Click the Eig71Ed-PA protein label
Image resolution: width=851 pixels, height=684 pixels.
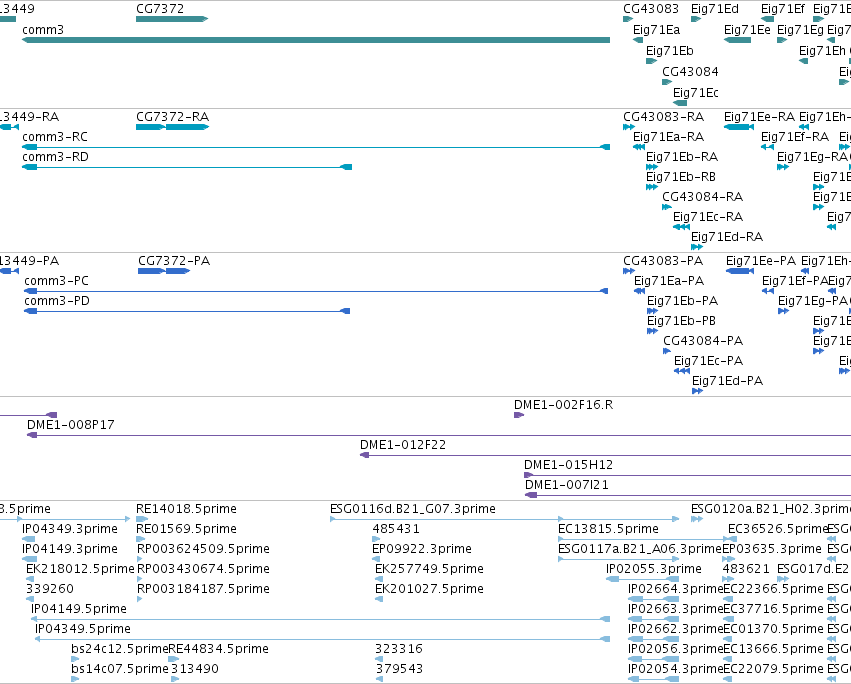[727, 381]
